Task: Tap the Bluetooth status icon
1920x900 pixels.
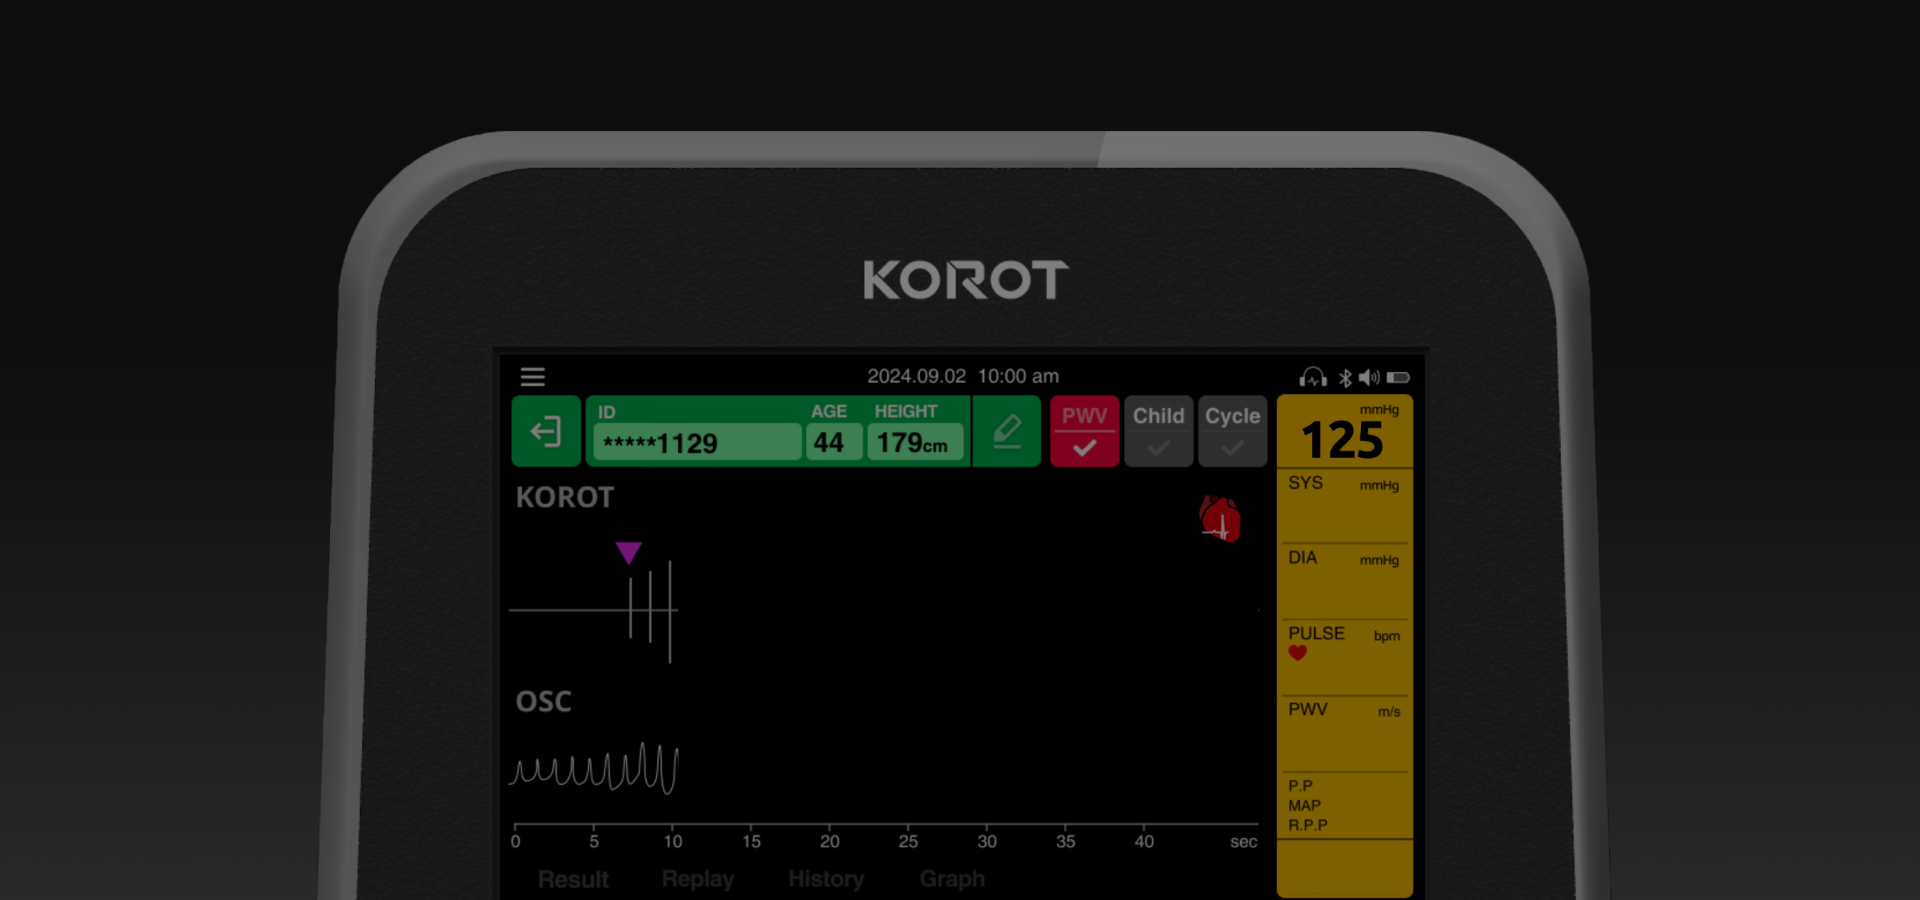Action: 1345,377
